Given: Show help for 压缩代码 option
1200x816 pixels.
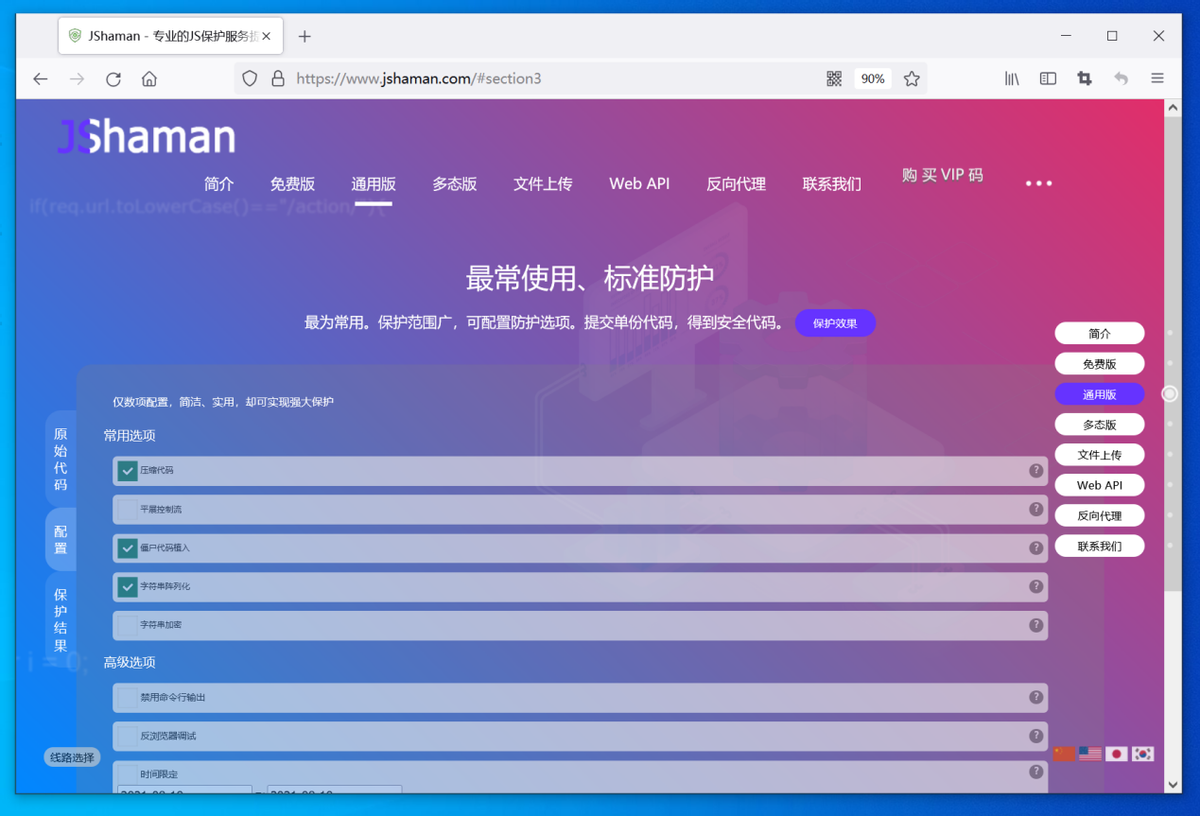Looking at the screenshot, I should click(1036, 471).
